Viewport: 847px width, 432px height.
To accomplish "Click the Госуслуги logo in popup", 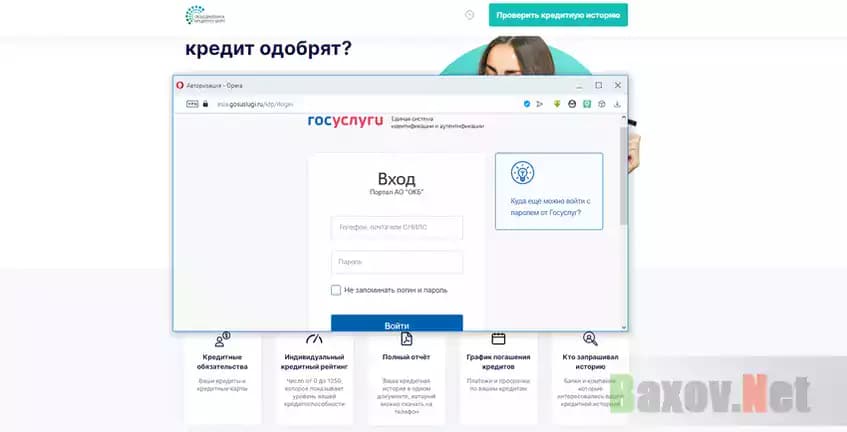I will point(345,120).
